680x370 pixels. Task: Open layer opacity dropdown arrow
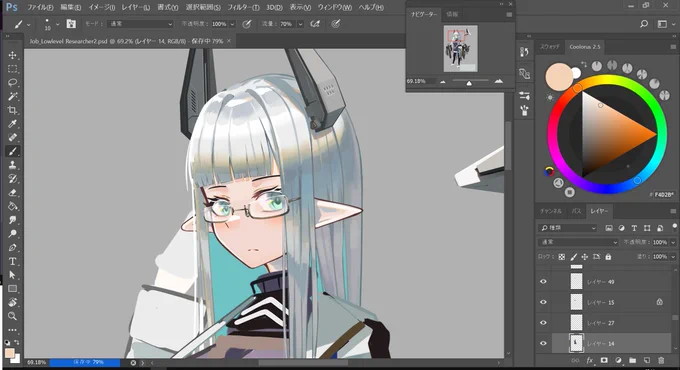click(x=673, y=242)
